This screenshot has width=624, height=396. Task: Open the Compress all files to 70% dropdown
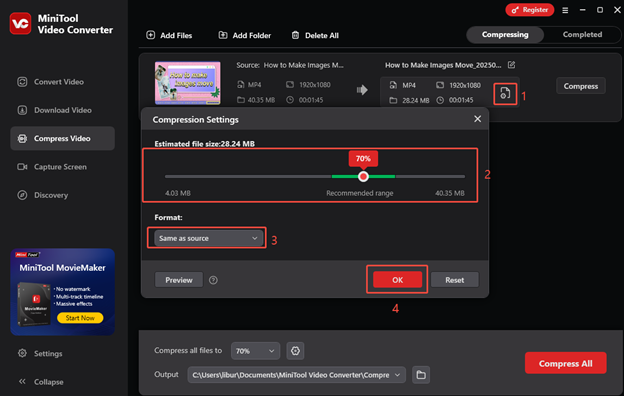click(255, 351)
